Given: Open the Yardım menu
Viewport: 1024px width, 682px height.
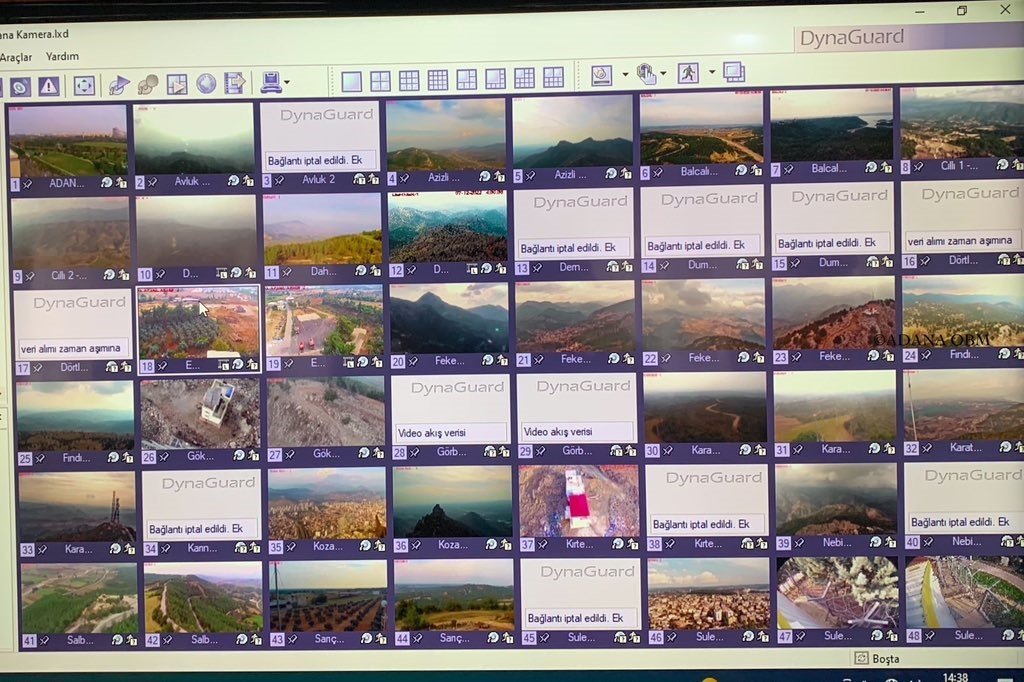Looking at the screenshot, I should point(62,57).
